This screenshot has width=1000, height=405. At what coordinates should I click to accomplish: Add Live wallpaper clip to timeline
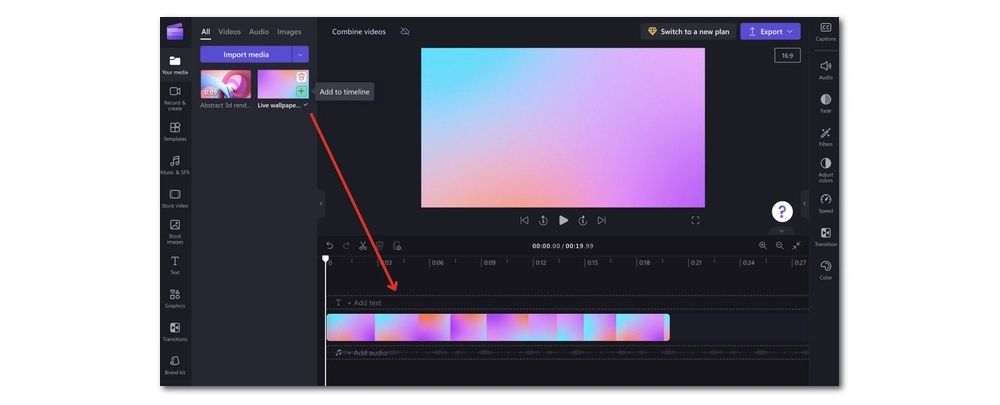(x=301, y=91)
